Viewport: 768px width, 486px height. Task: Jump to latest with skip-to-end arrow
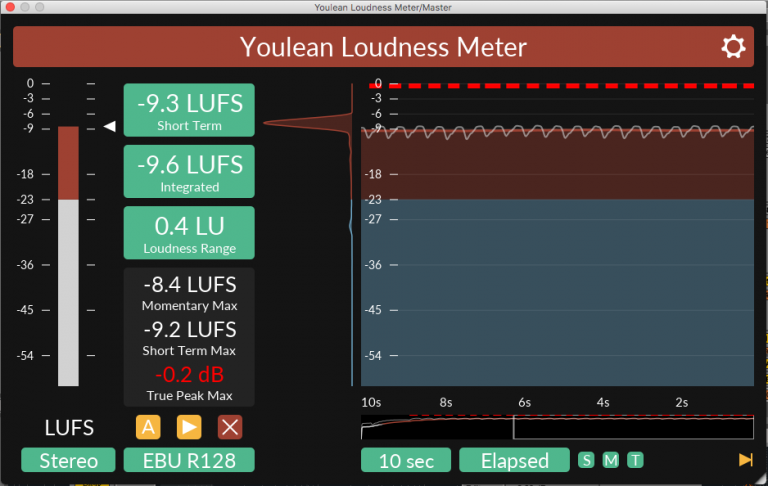point(745,460)
